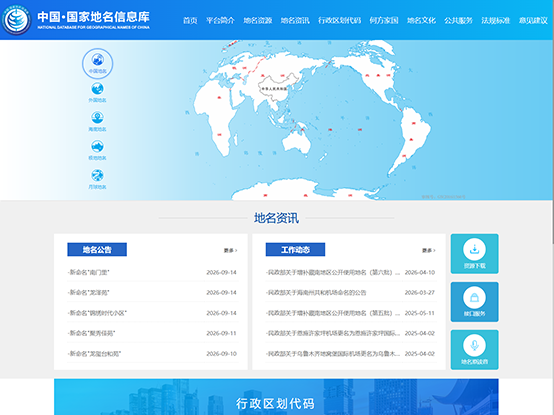The width and height of the screenshot is (554, 415).
Task: Open the 接口服务 interface service tile
Action: [475, 302]
